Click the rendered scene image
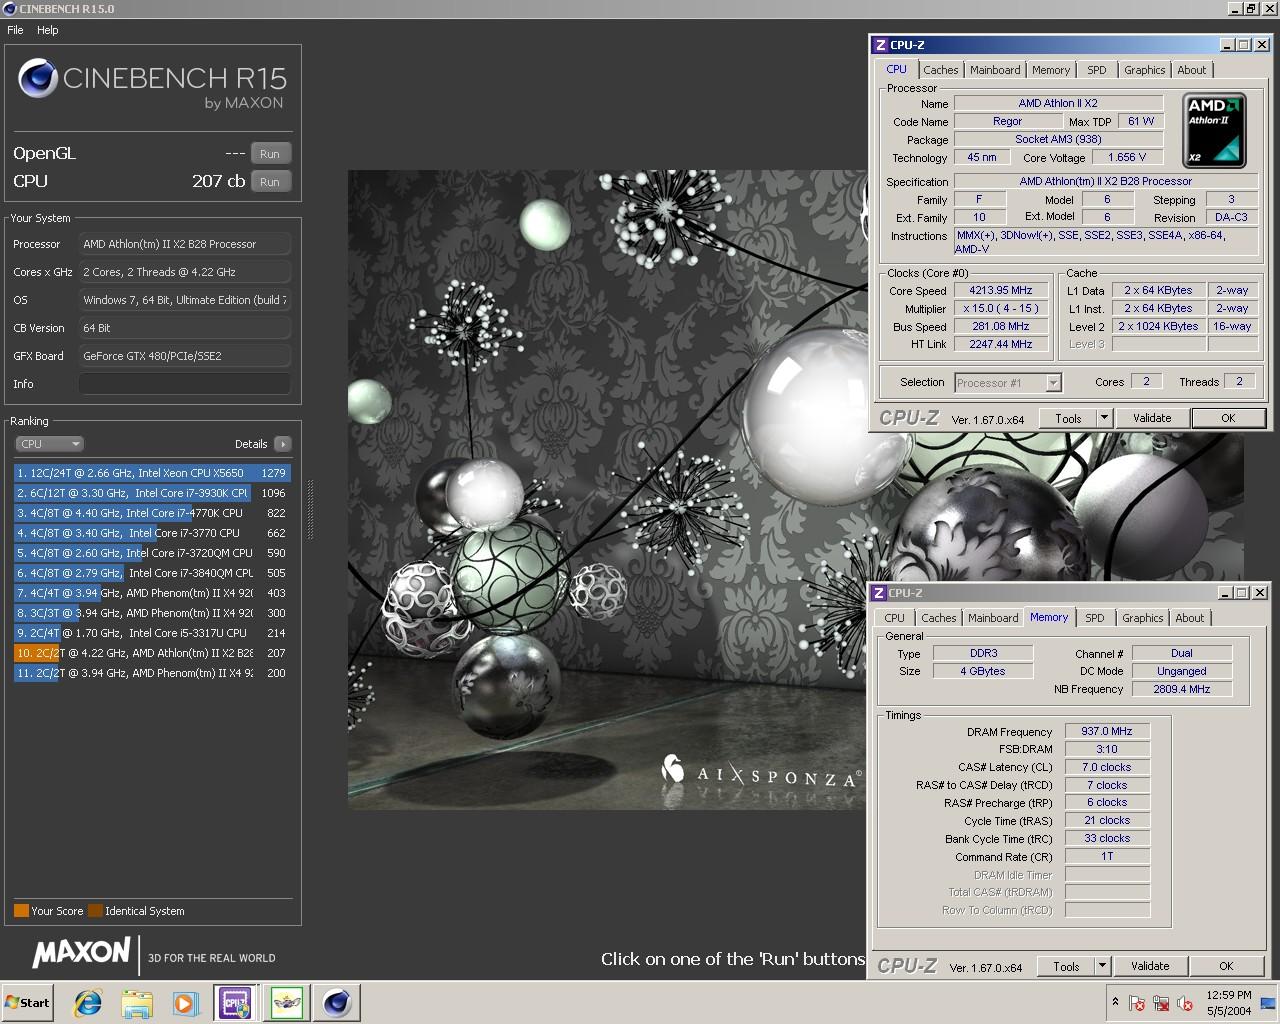 pos(606,490)
